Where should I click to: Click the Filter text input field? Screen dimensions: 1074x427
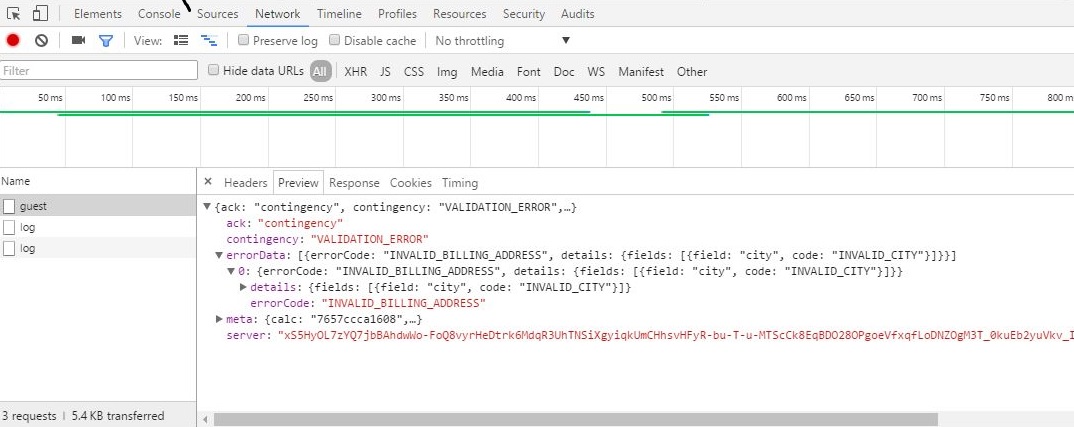tap(99, 71)
